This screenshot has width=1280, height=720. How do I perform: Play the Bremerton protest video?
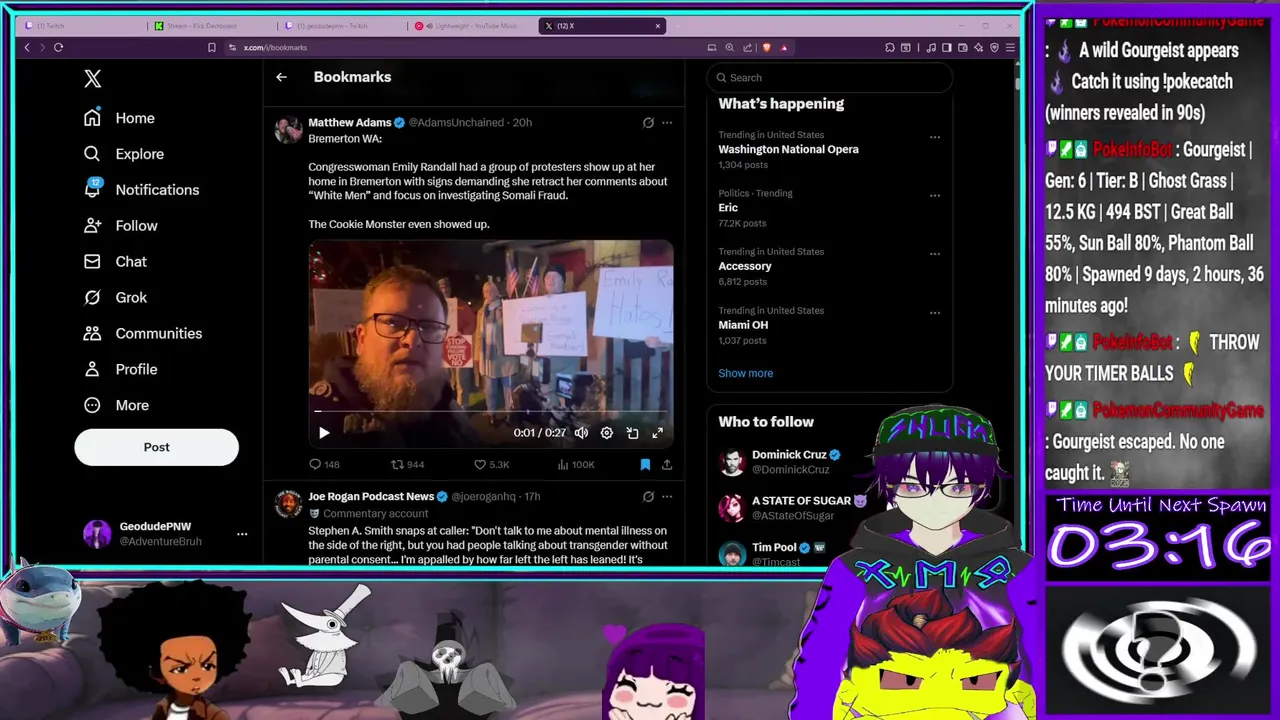[324, 433]
